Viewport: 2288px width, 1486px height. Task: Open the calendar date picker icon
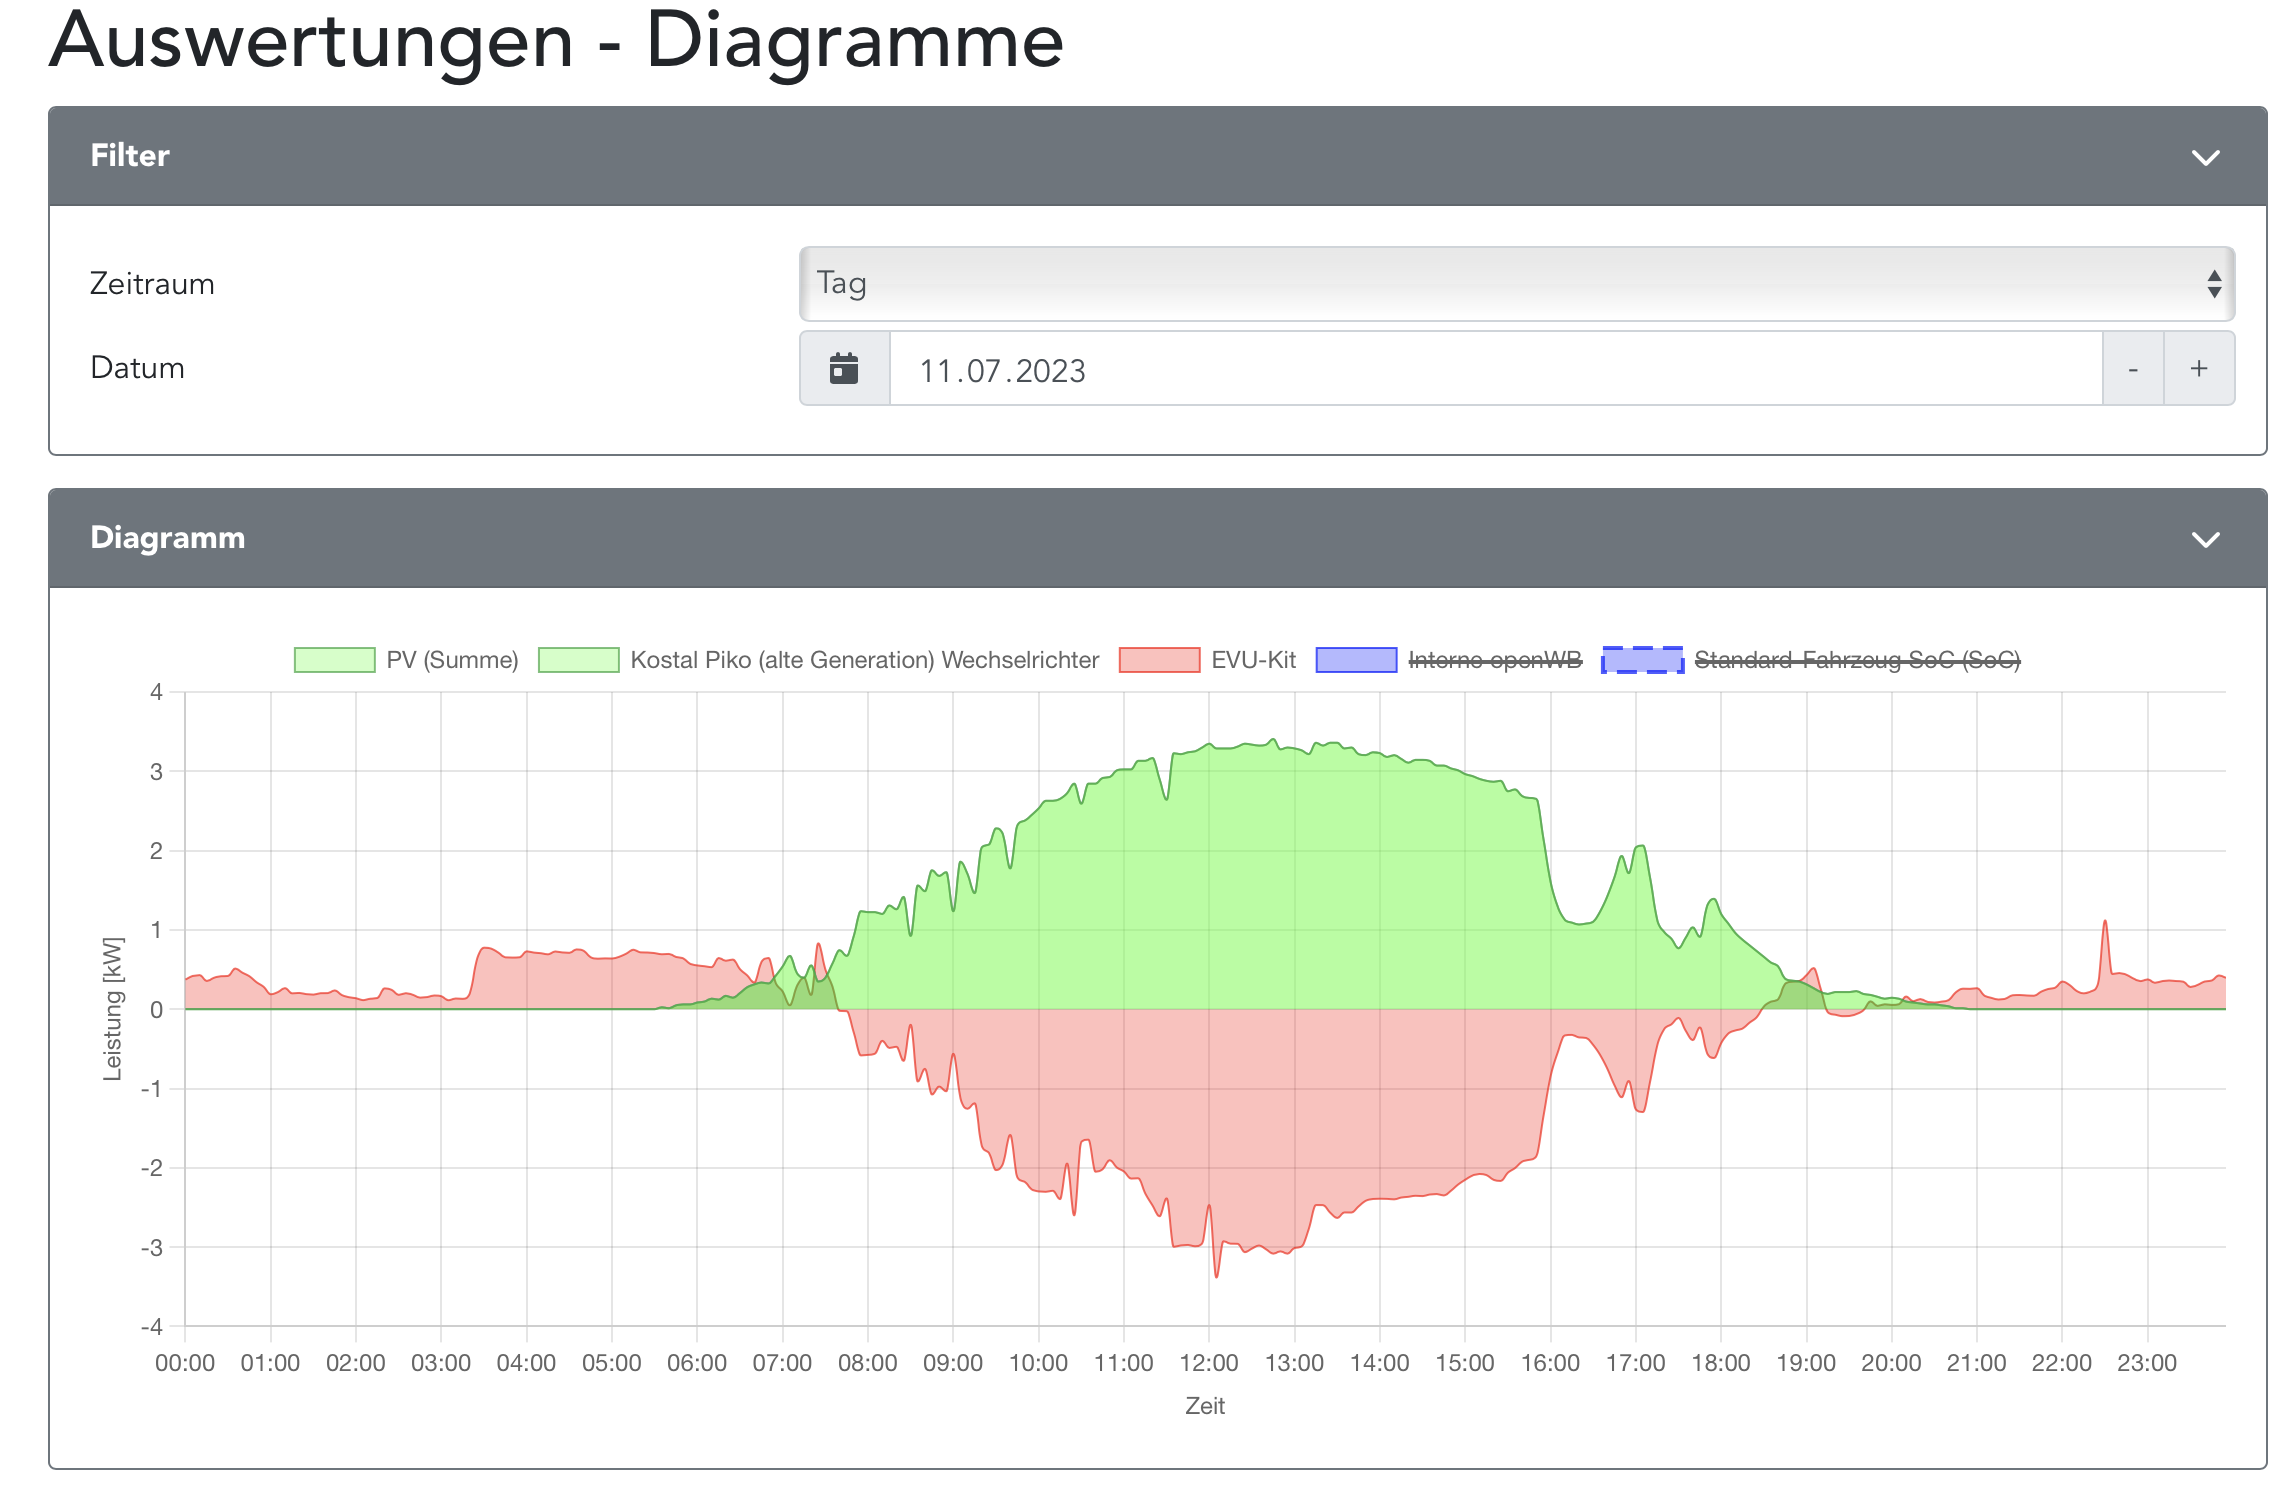click(844, 369)
